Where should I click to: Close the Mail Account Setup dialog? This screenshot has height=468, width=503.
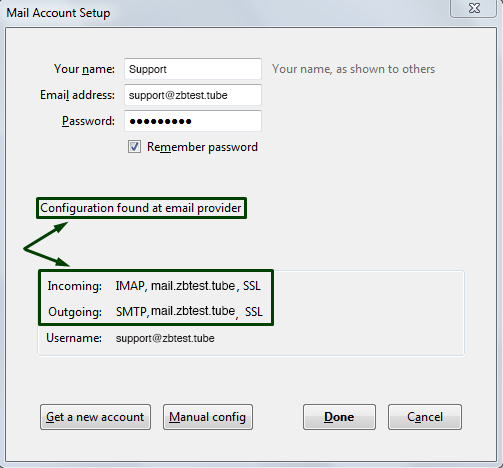pyautogui.click(x=474, y=8)
